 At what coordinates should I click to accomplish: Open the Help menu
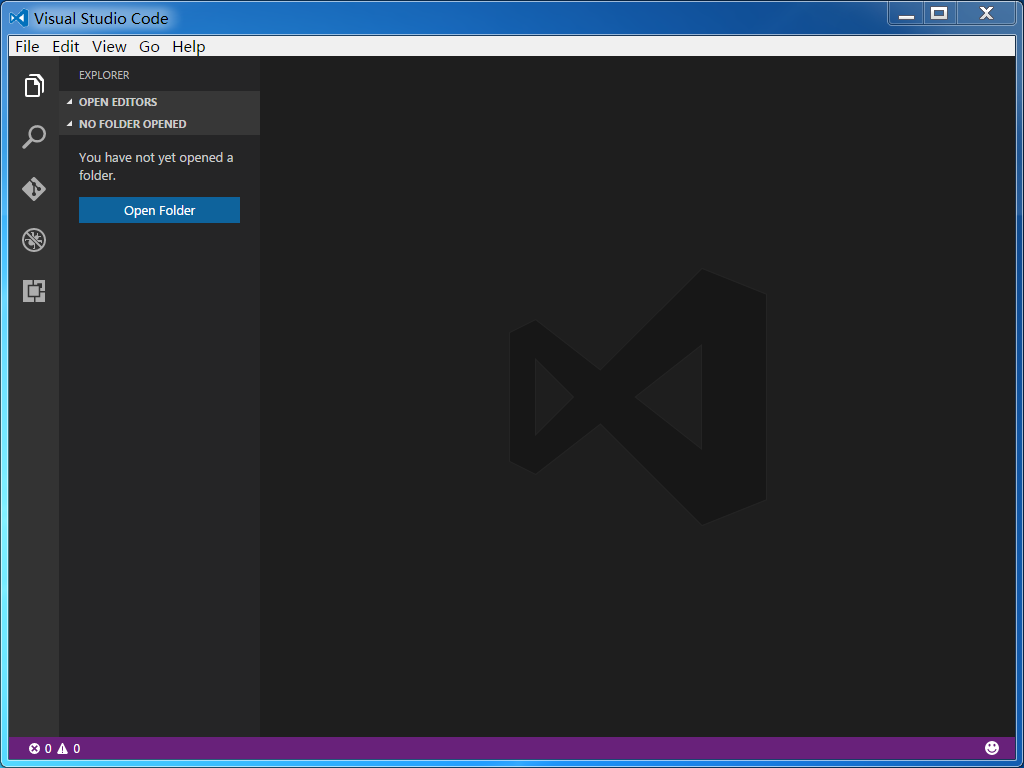coord(188,46)
